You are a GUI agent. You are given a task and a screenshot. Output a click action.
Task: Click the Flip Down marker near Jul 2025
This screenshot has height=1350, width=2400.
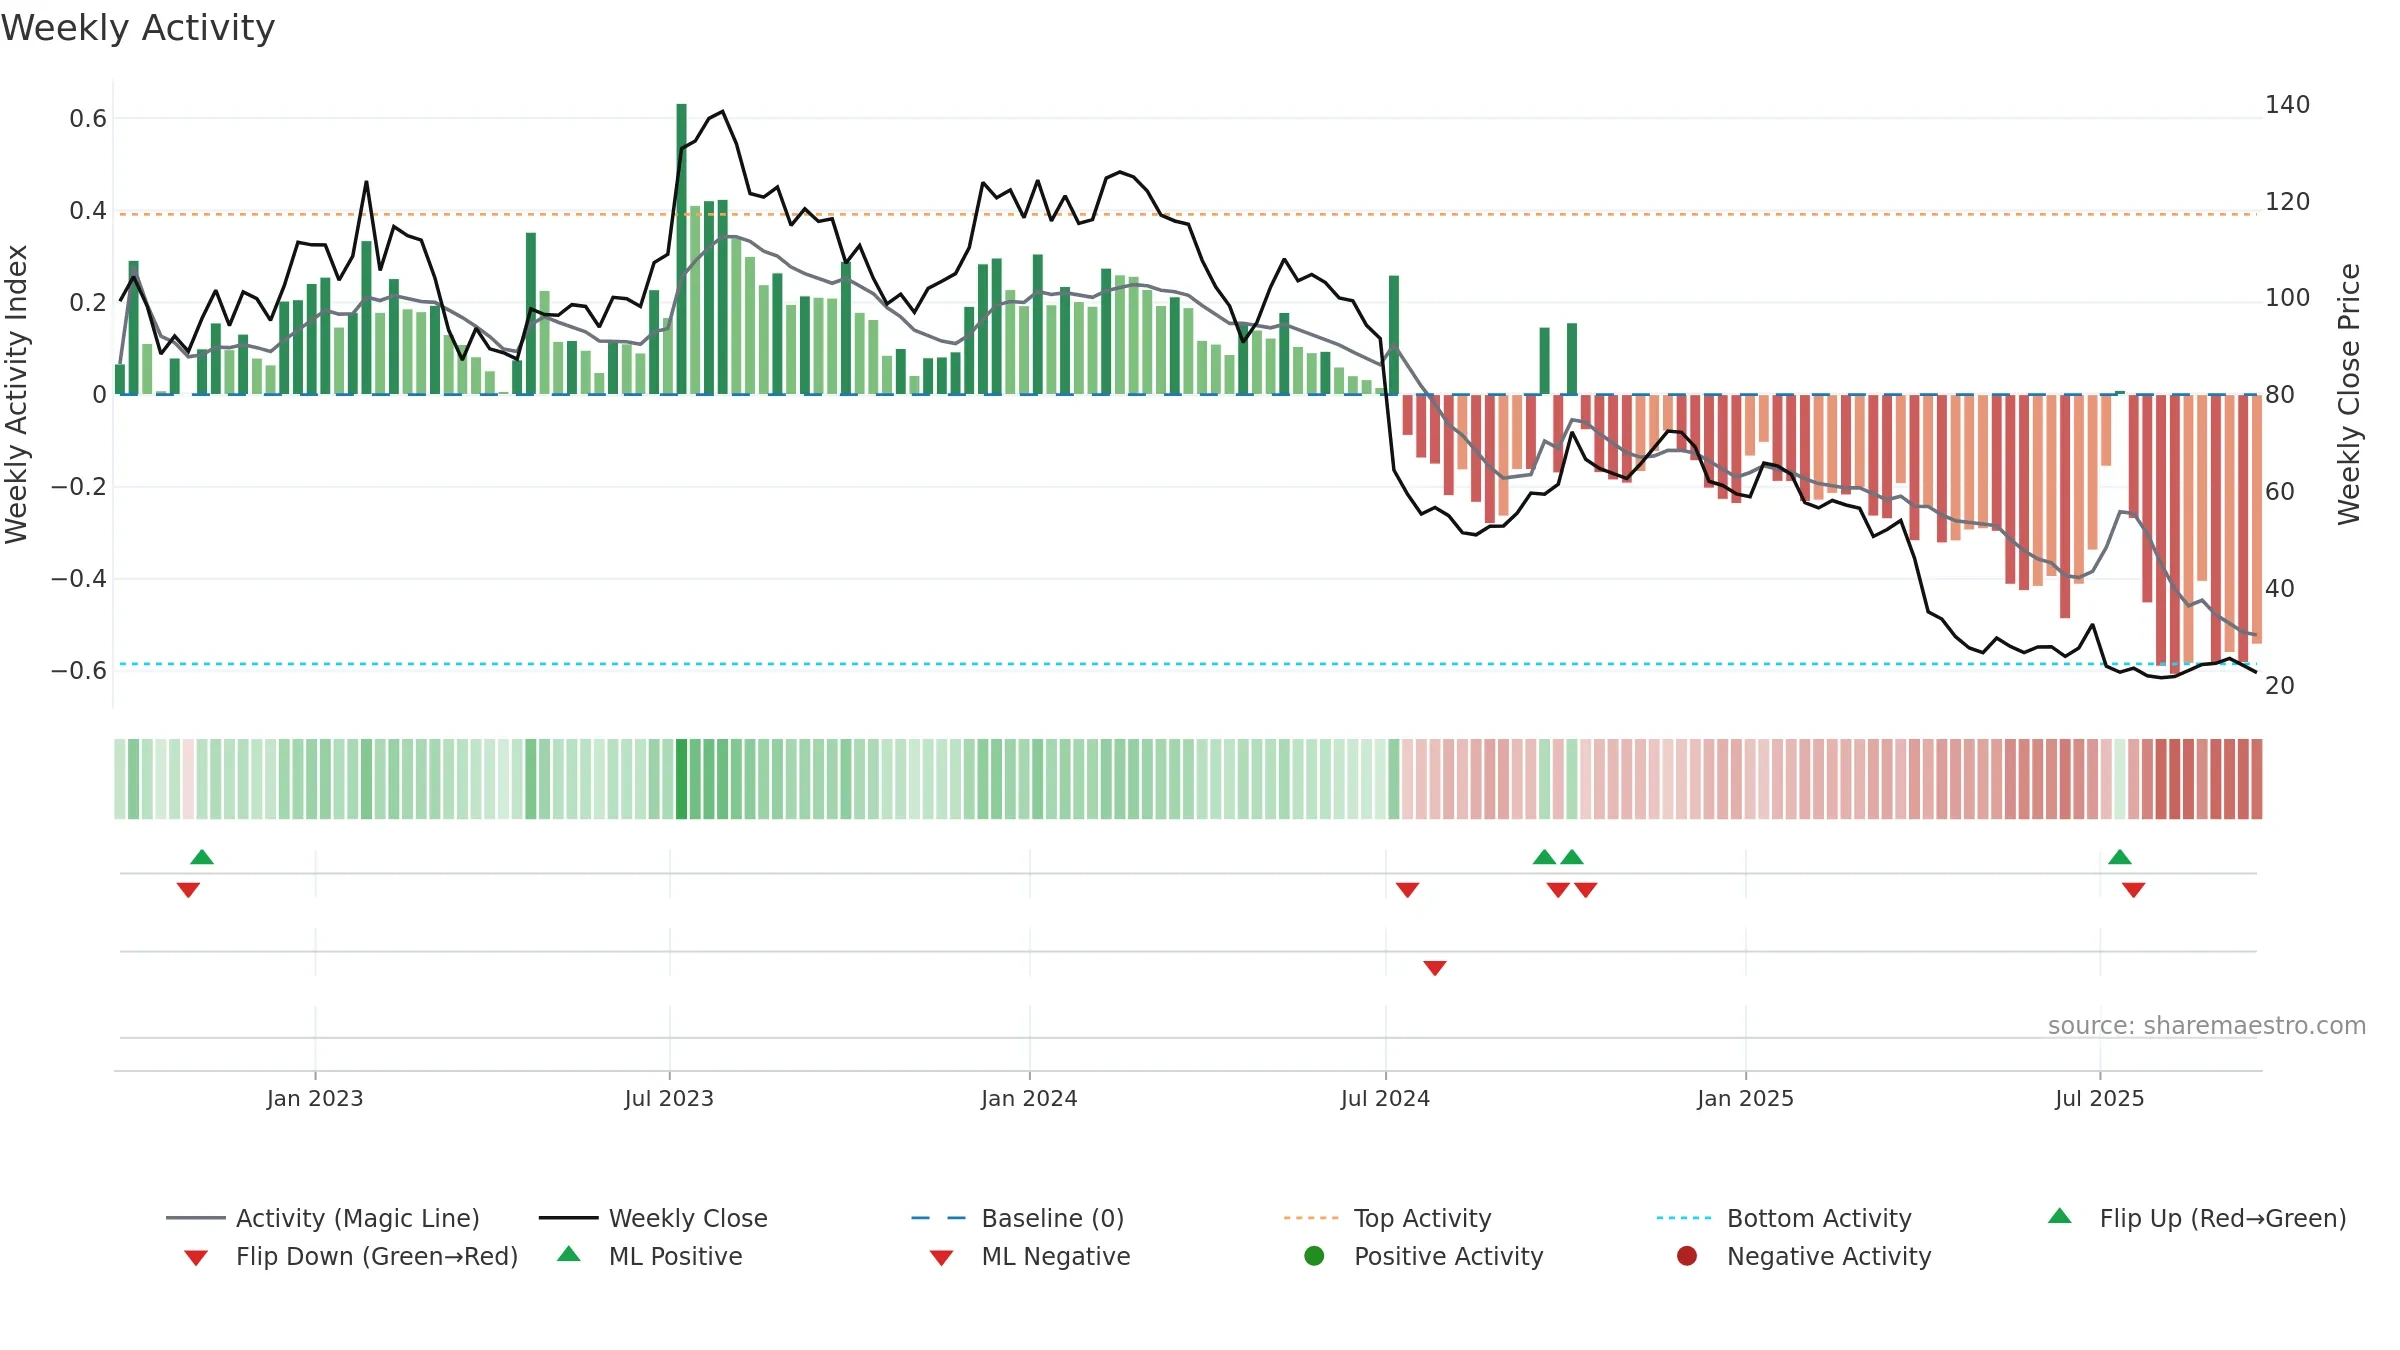[x=2134, y=890]
